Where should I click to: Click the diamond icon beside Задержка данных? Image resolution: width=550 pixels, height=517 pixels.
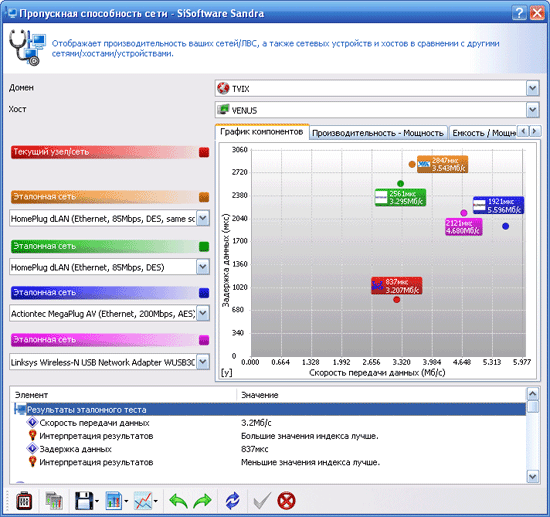[32, 449]
